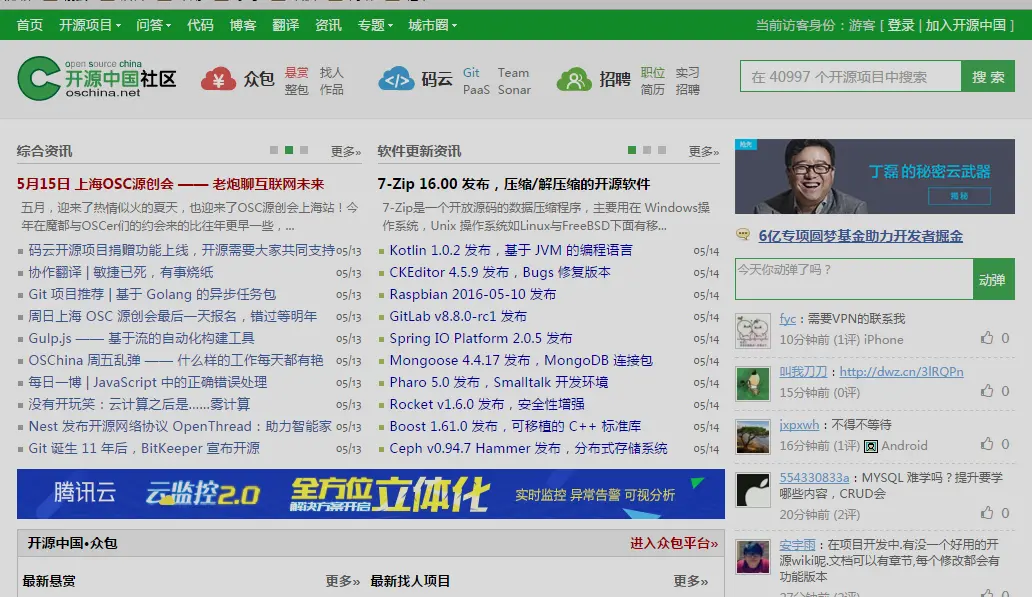Open Boost 1.61.0 发布 article
This screenshot has height=597, width=1032.
click(x=515, y=426)
